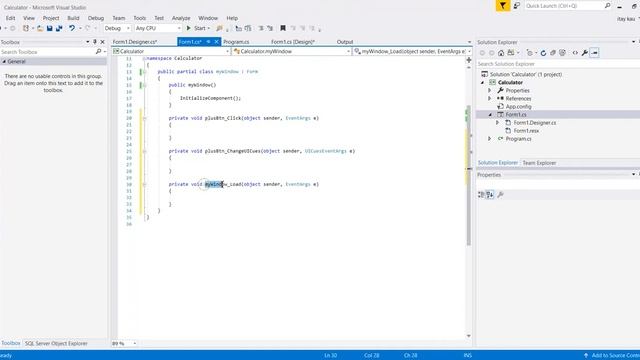Collapse the Calculator project node
The image size is (640, 360).
[x=482, y=82]
